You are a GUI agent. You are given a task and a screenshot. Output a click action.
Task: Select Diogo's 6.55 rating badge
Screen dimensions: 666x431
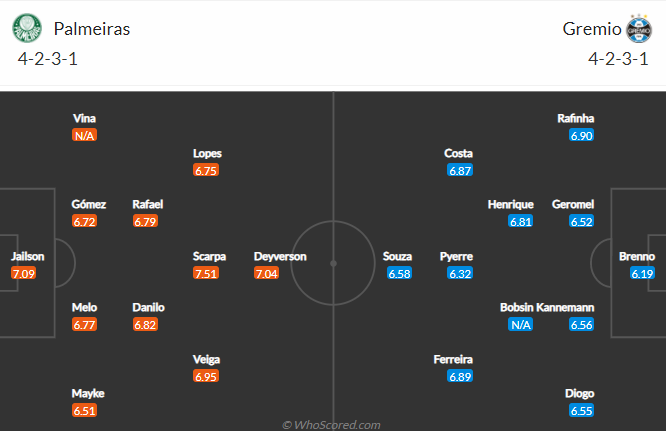(581, 410)
